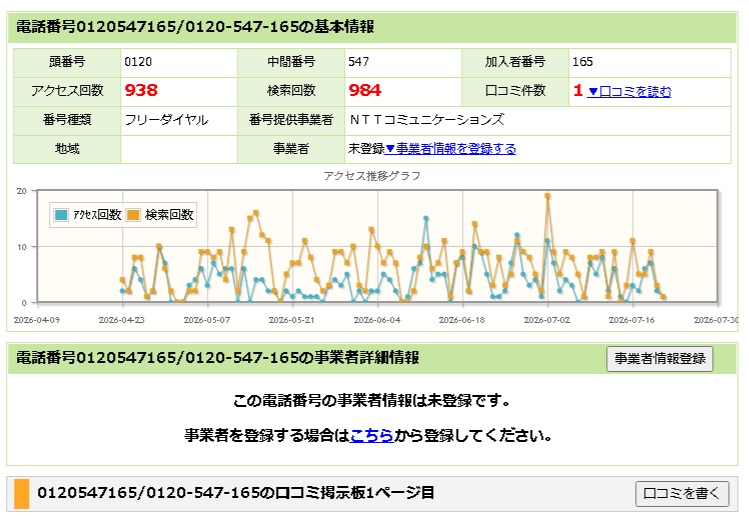Click 事業者情報を登録する link
Screen dimensions: 749x516
pyautogui.click(x=450, y=149)
